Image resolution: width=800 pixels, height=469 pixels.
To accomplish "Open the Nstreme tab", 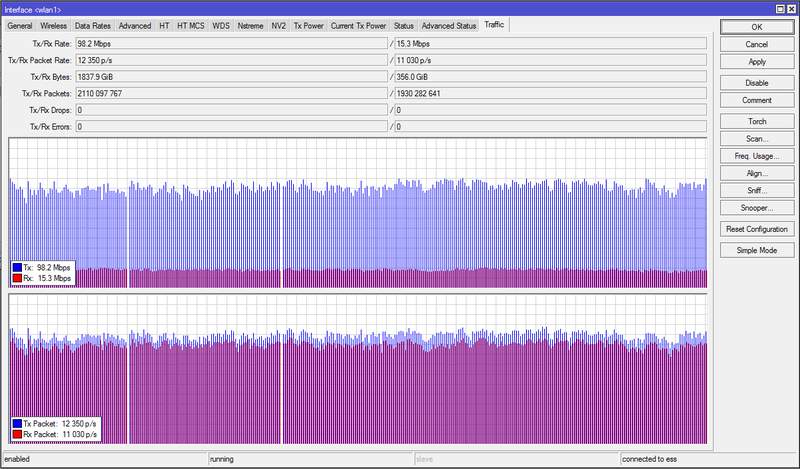I will (251, 26).
